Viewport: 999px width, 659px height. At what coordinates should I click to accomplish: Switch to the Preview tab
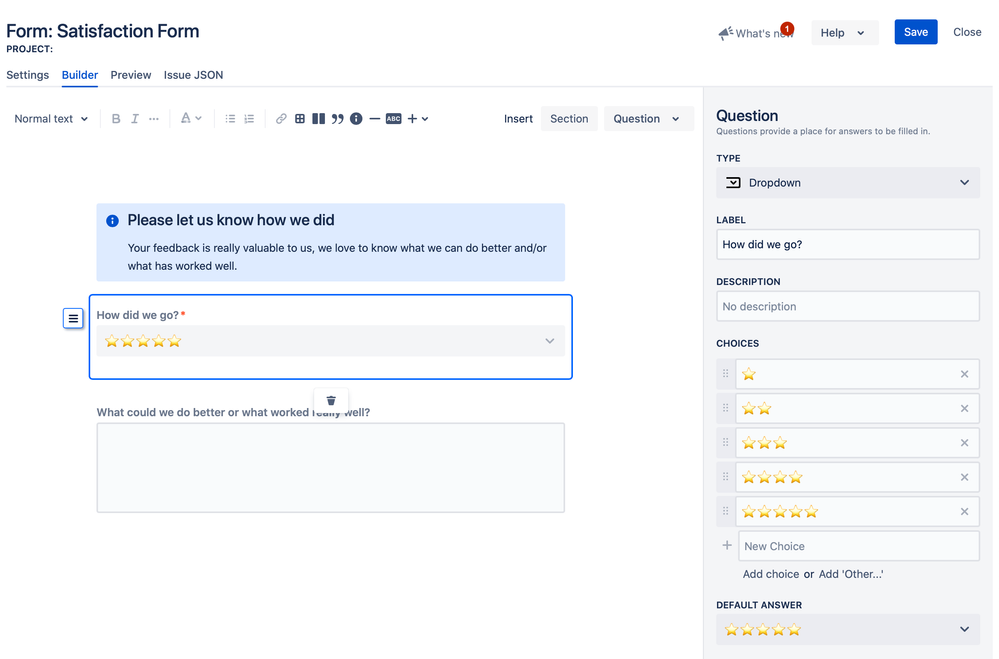click(130, 75)
